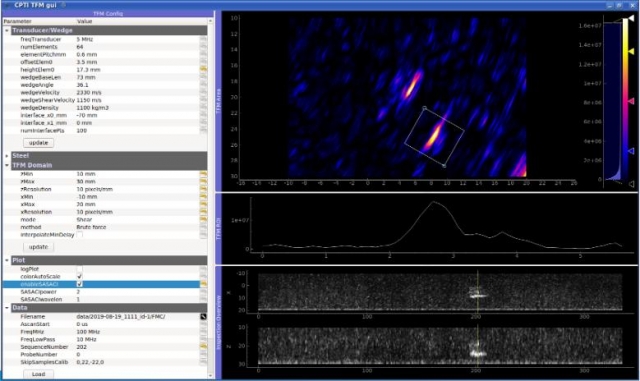This screenshot has height=381, width=640.
Task: Open the file browser icon beside Filename
Action: (x=203, y=316)
